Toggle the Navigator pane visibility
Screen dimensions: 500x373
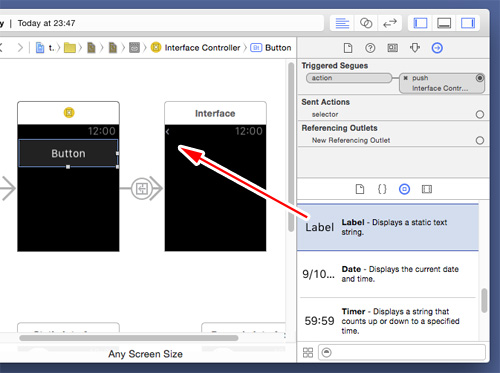click(420, 23)
